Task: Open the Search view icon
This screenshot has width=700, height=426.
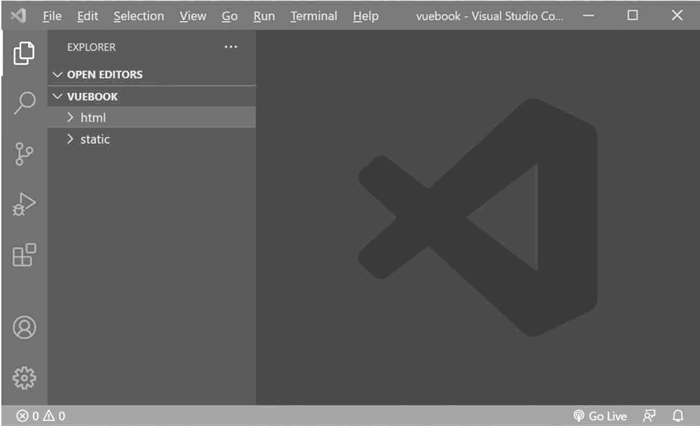Action: click(24, 103)
